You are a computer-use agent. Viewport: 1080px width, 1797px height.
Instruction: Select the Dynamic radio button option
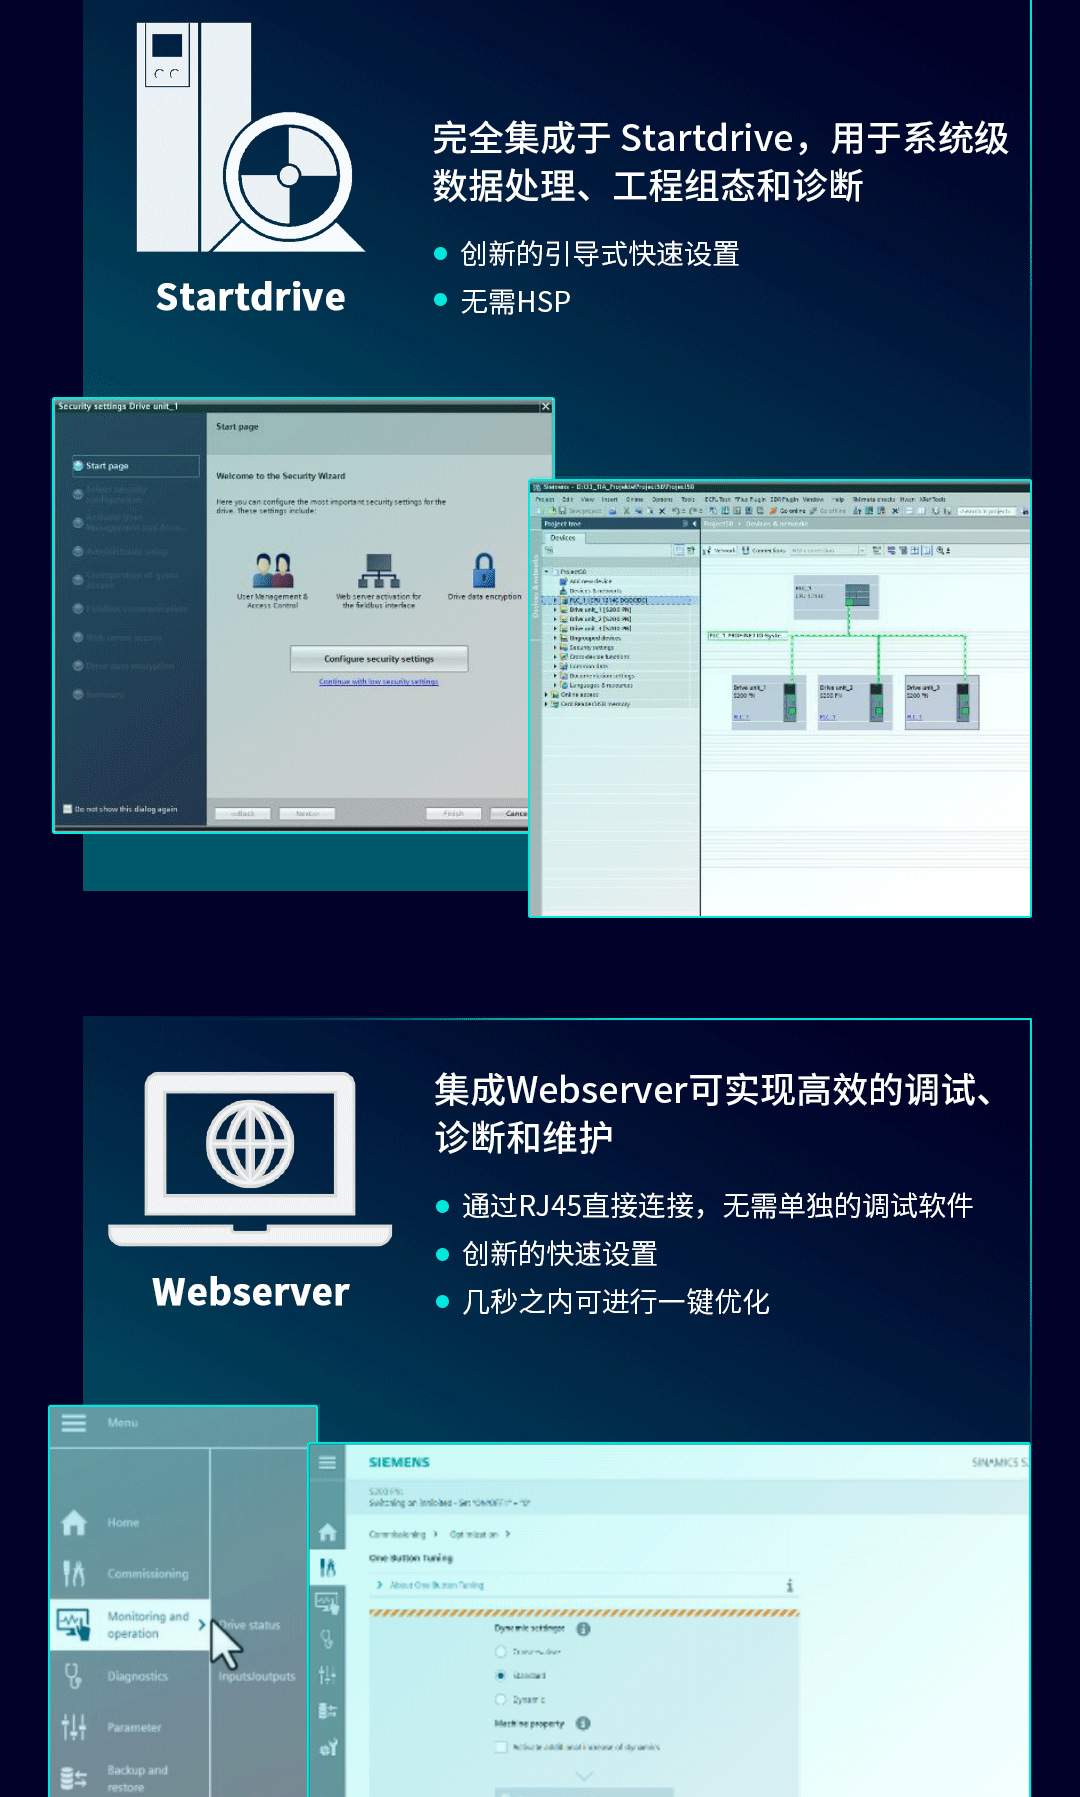coord(501,1699)
